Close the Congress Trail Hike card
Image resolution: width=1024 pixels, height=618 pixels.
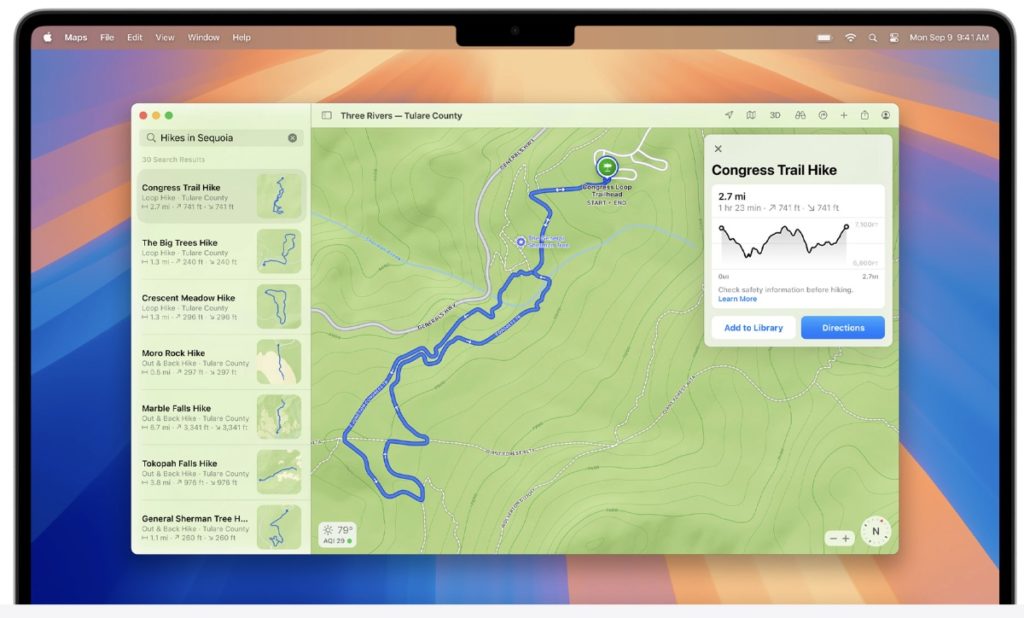(x=718, y=149)
